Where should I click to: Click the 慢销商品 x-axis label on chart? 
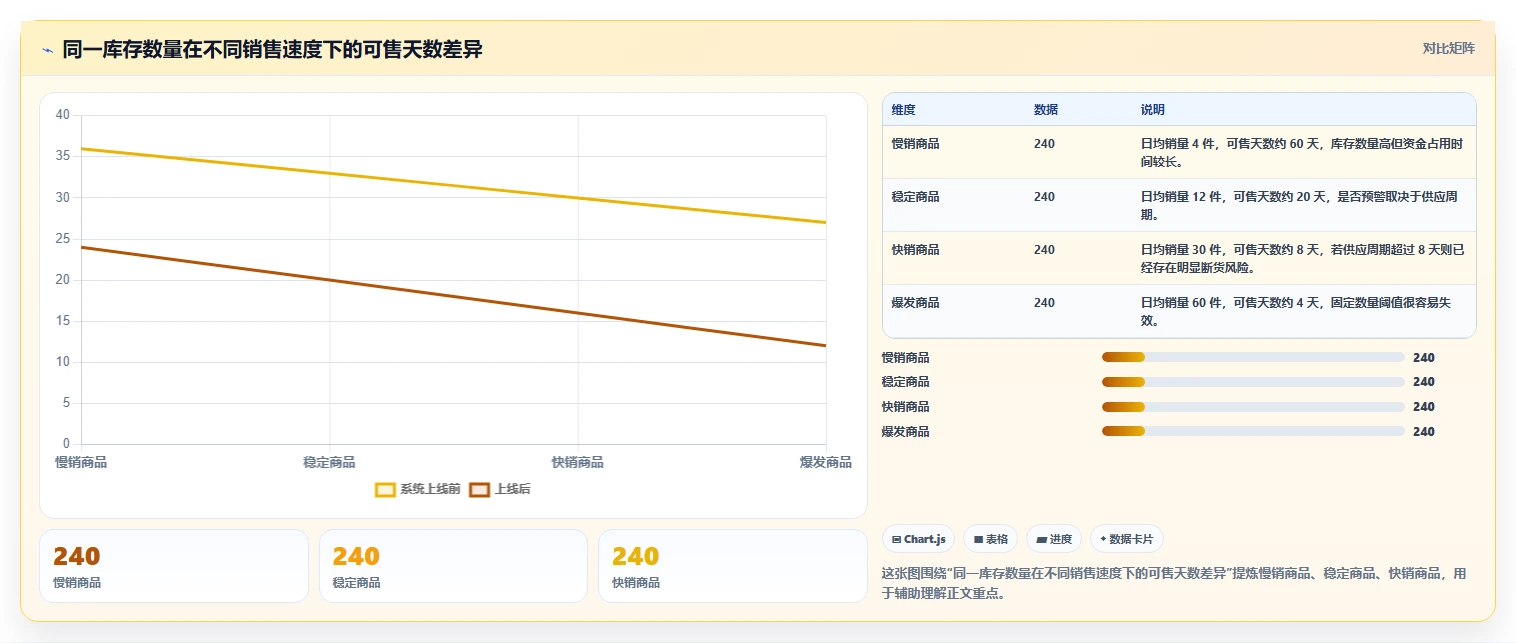pyautogui.click(x=81, y=462)
